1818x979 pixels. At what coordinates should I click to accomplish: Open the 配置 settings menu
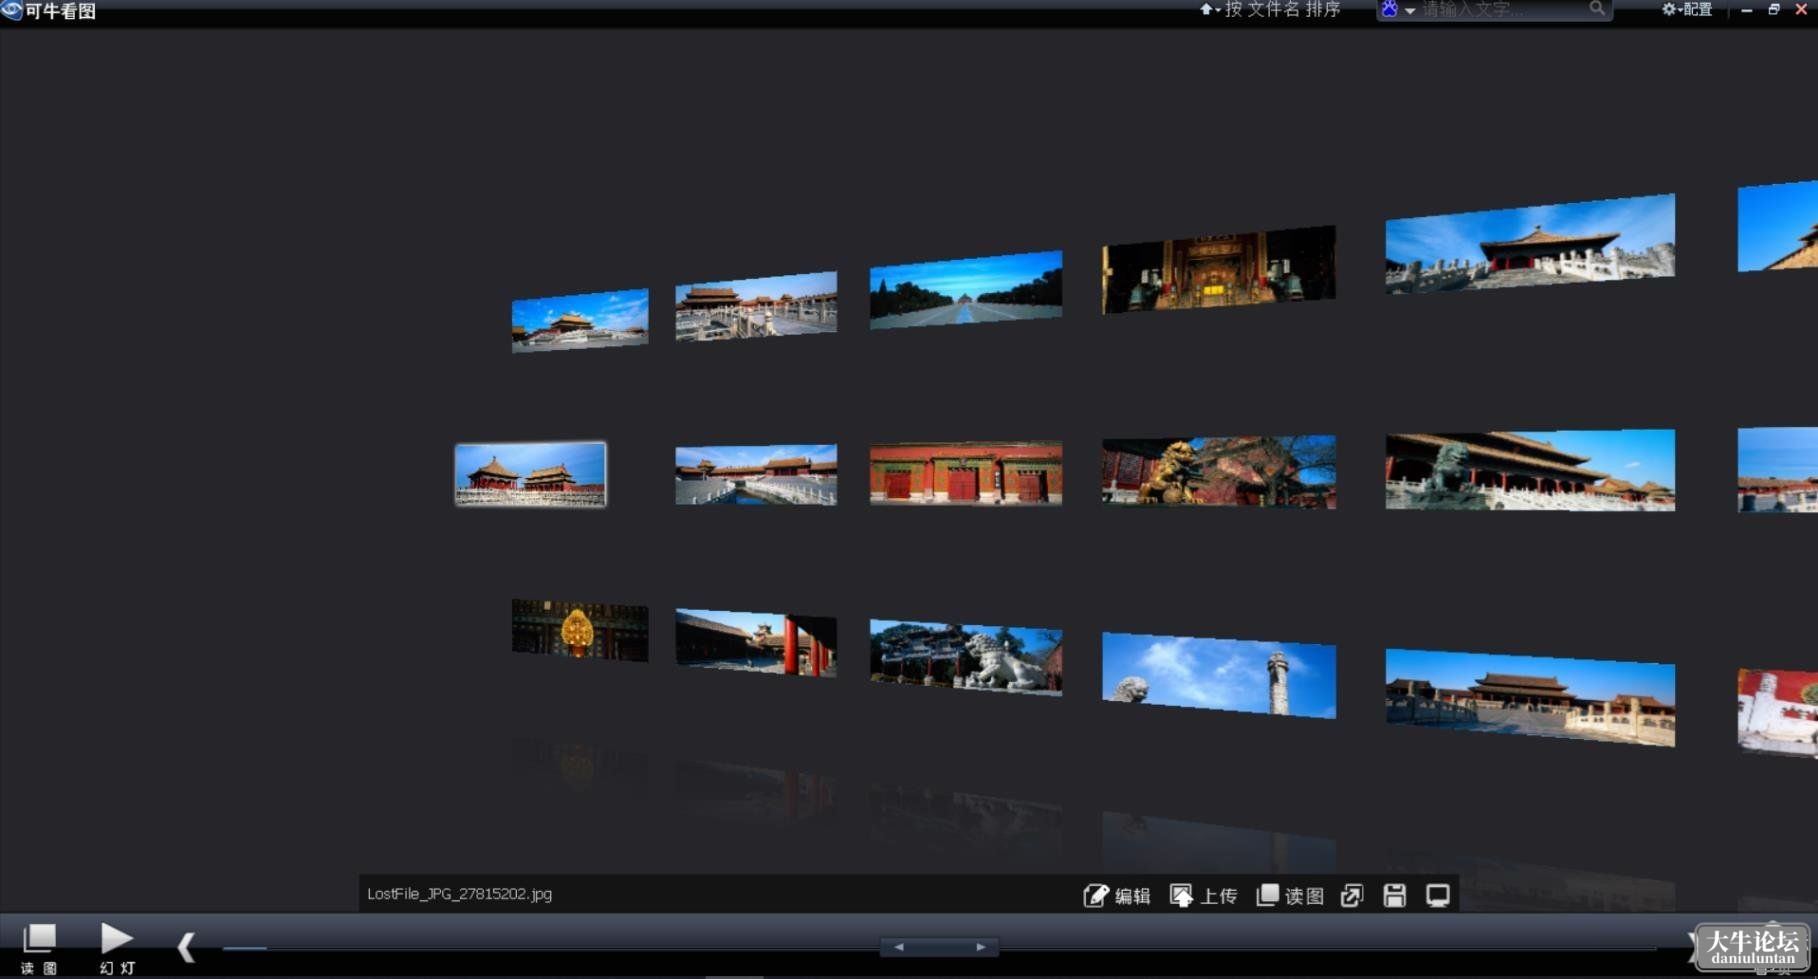coord(1687,10)
